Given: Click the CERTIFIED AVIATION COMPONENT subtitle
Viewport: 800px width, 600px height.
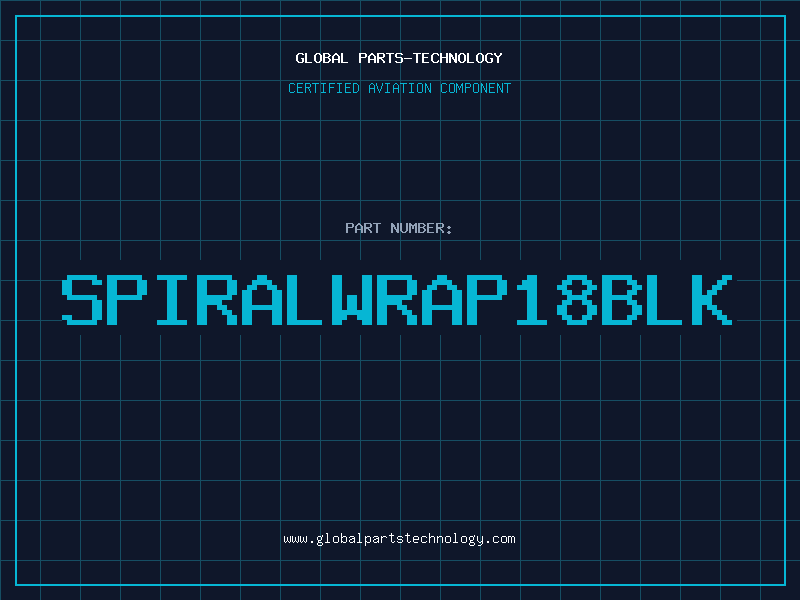Looking at the screenshot, I should point(399,88).
